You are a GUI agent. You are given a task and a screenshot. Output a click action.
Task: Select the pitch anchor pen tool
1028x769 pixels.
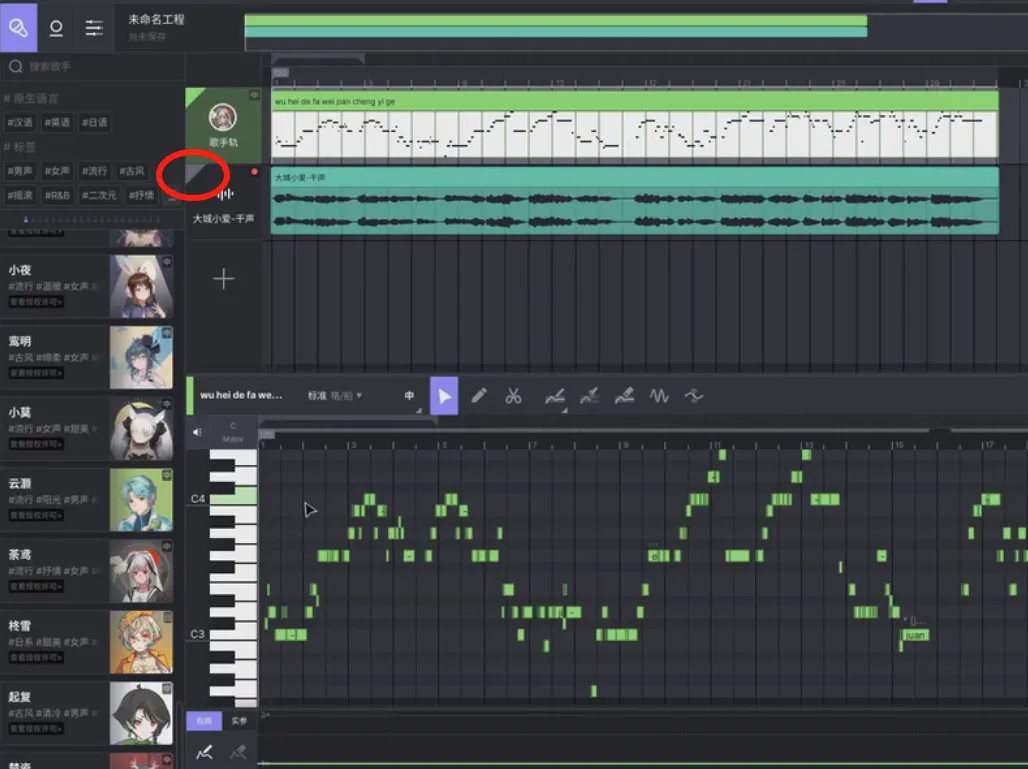pos(589,396)
